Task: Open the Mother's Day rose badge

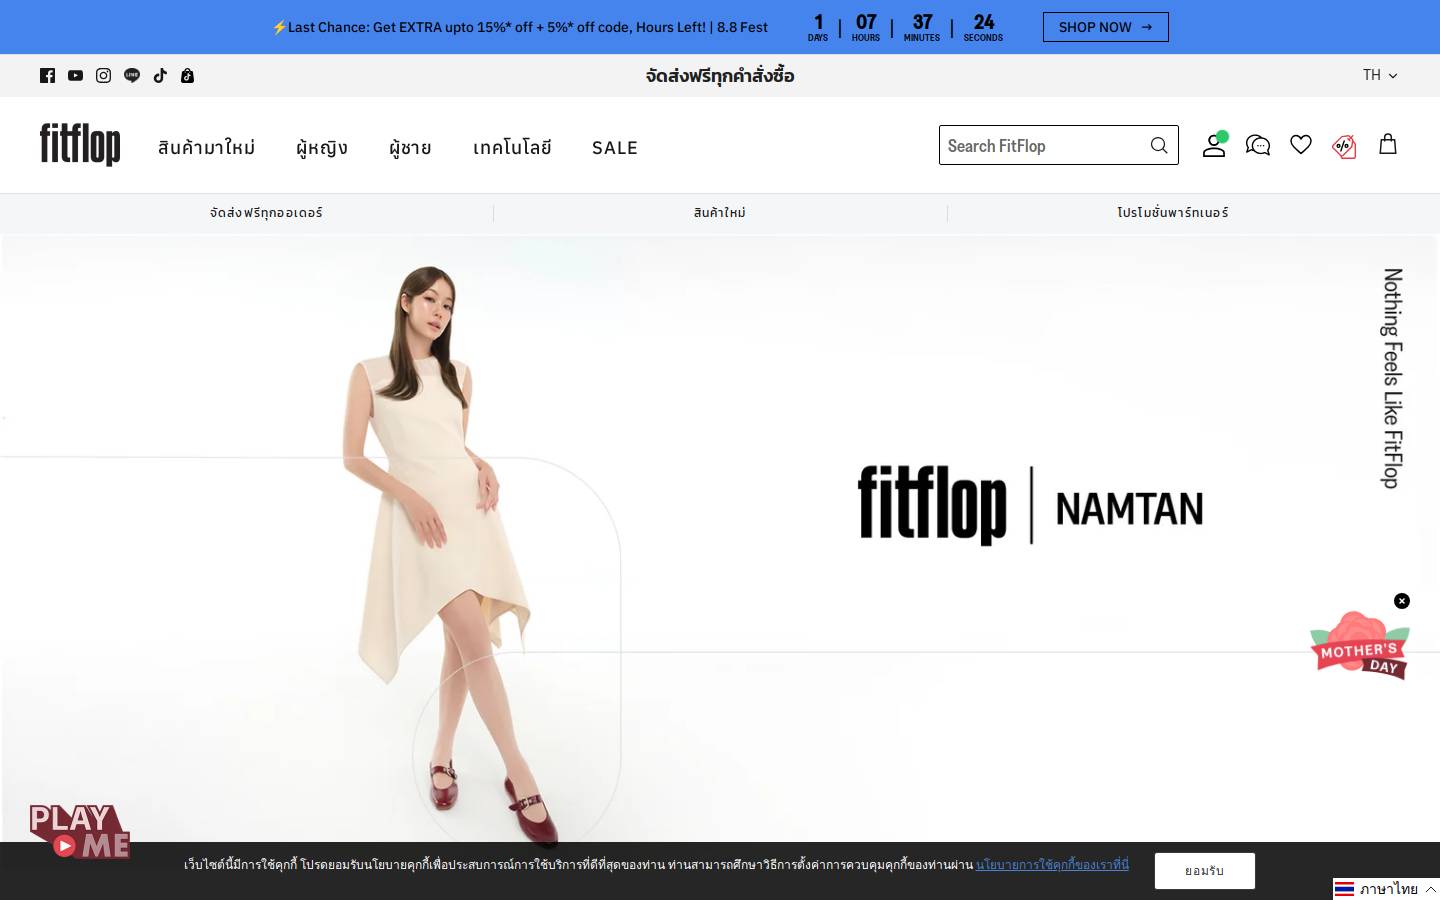Action: click(x=1360, y=646)
